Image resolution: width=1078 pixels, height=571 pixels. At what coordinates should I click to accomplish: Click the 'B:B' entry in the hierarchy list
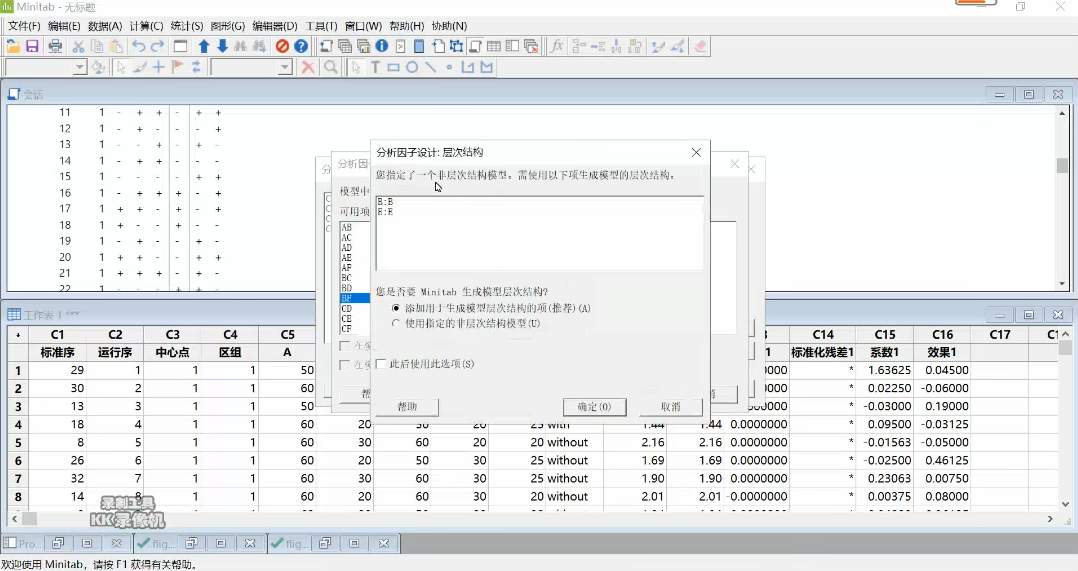385,201
